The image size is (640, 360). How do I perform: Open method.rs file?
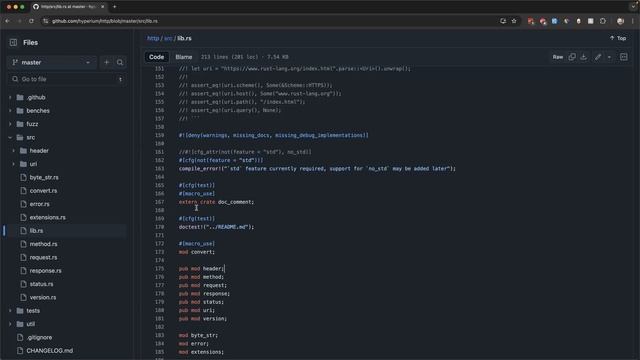(43, 244)
